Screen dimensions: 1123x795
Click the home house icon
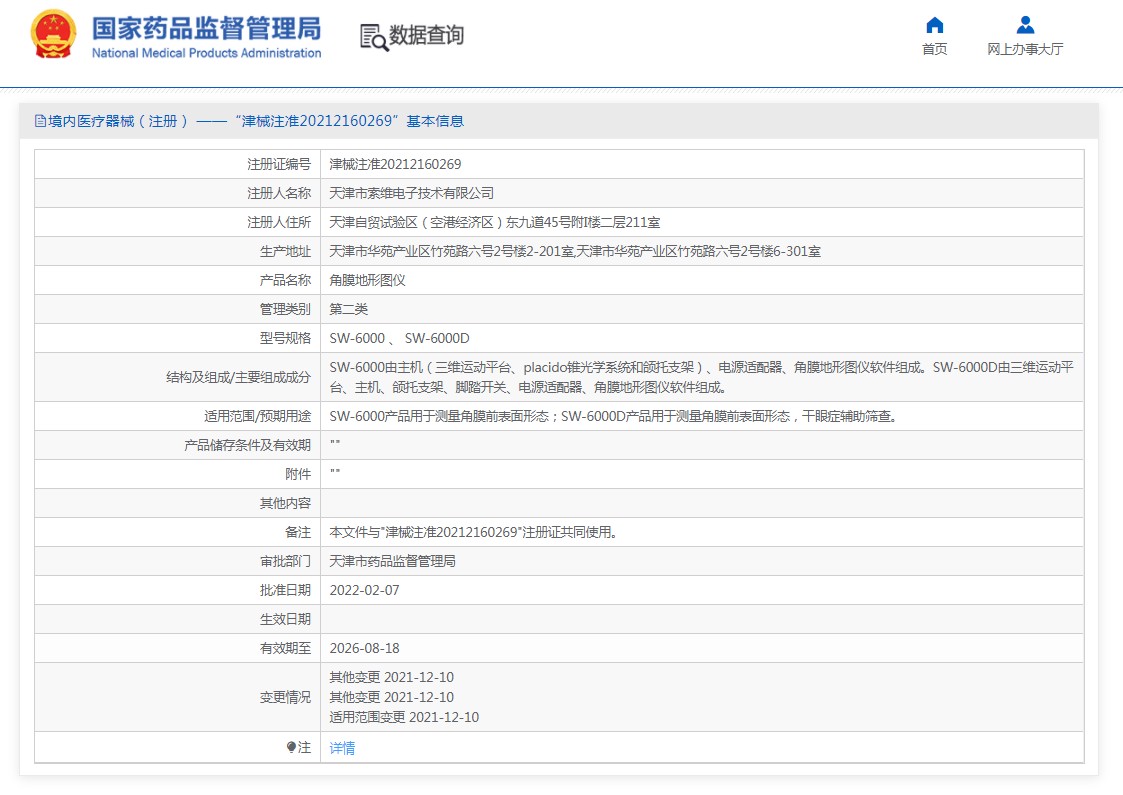(934, 25)
